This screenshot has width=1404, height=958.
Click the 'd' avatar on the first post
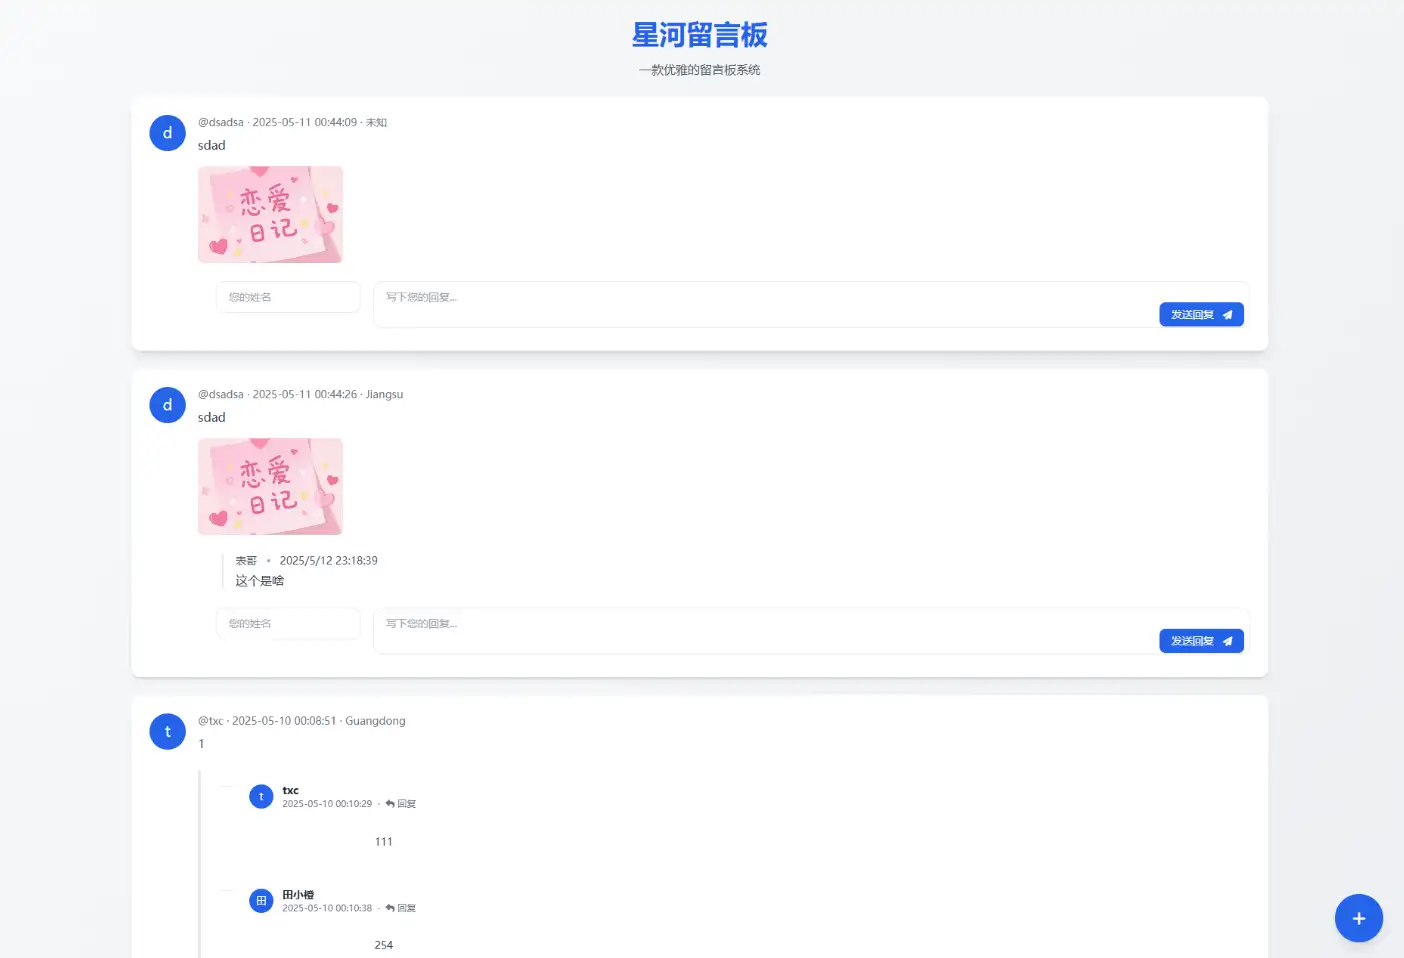[x=167, y=133]
